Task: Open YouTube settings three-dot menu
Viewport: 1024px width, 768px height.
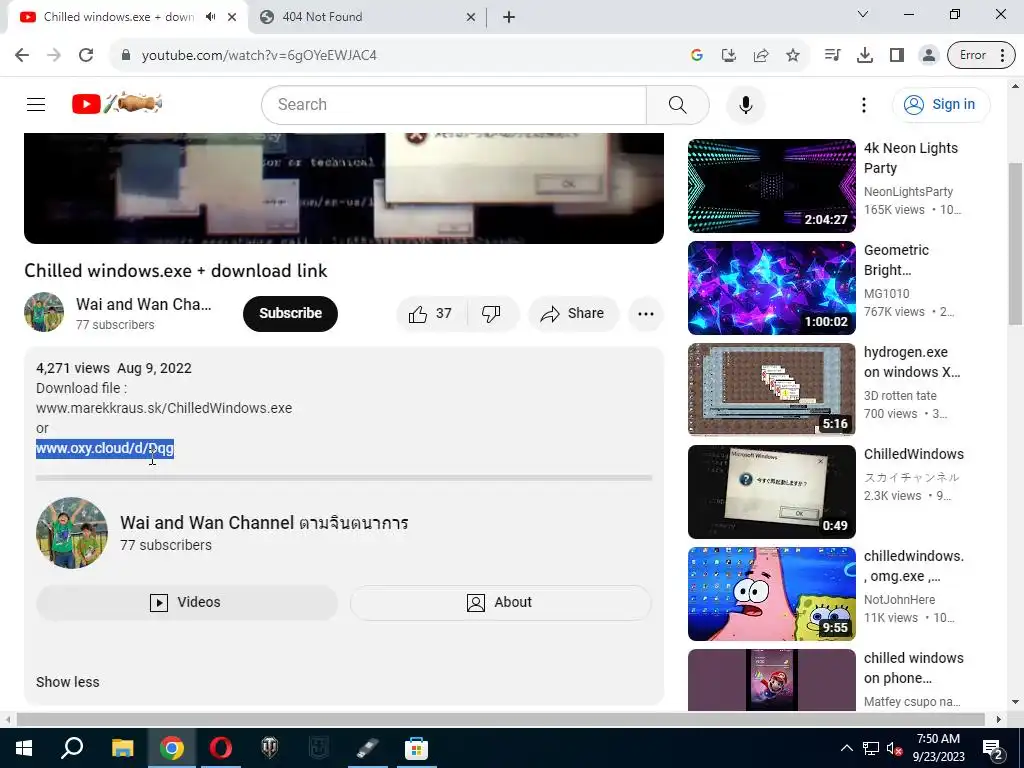Action: tap(863, 104)
